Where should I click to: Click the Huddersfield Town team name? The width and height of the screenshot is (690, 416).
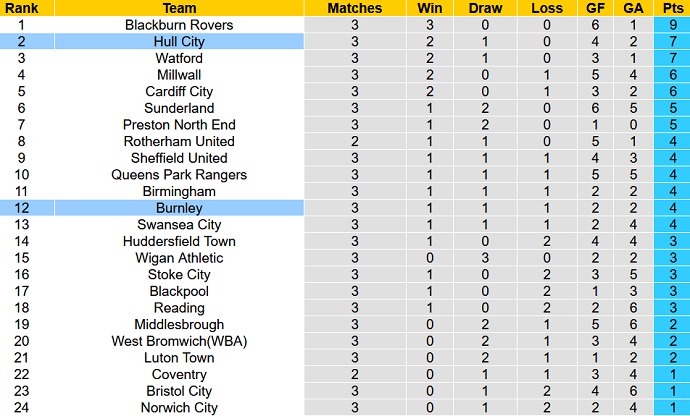(179, 241)
